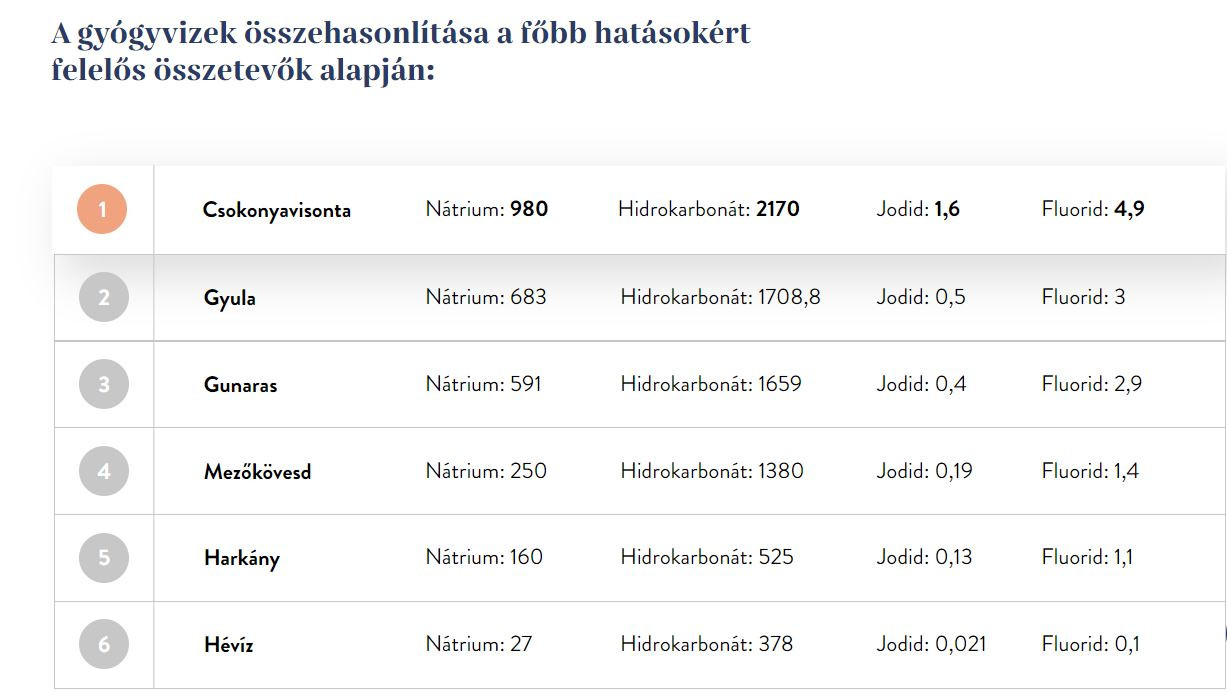The height and width of the screenshot is (695, 1227).
Task: Click the Nátrium 980 value
Action: [487, 210]
